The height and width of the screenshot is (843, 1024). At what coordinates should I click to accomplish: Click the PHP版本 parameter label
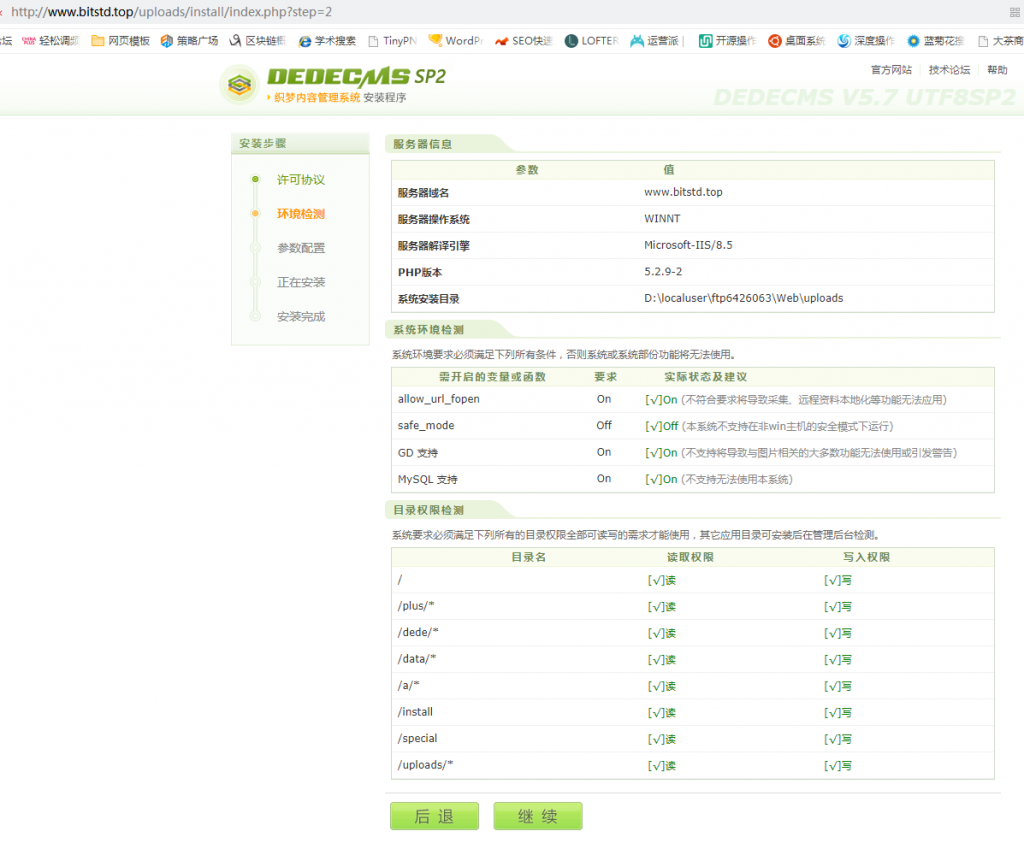(x=420, y=272)
